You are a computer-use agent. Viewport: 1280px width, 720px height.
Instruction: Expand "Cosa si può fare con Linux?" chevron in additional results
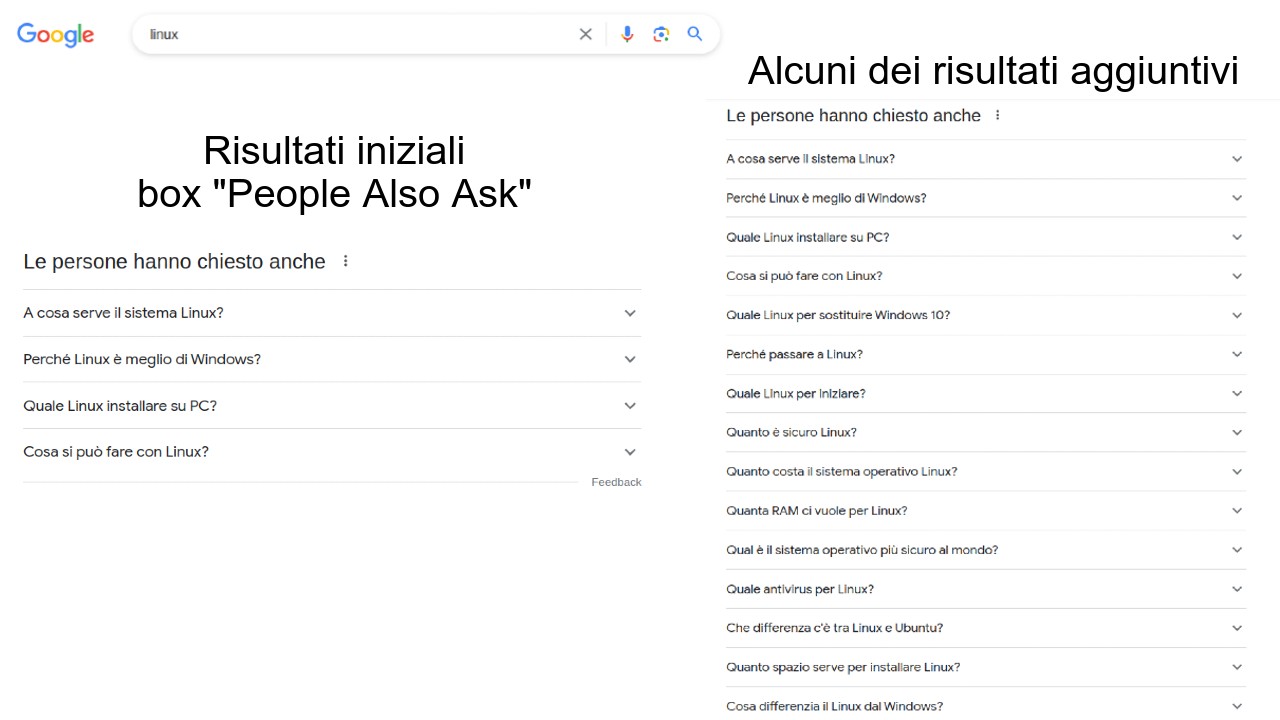1237,276
